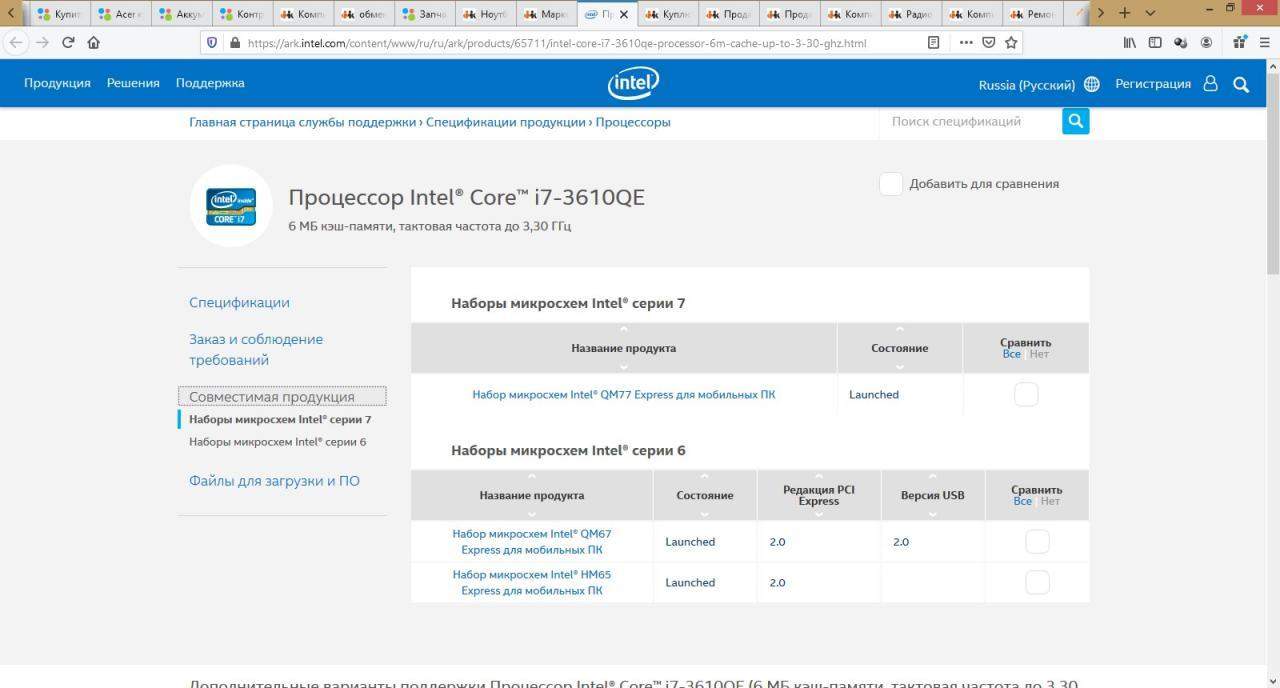Open the Регистрация link in header
Screen dimensions: 1280x688
click(x=1153, y=84)
